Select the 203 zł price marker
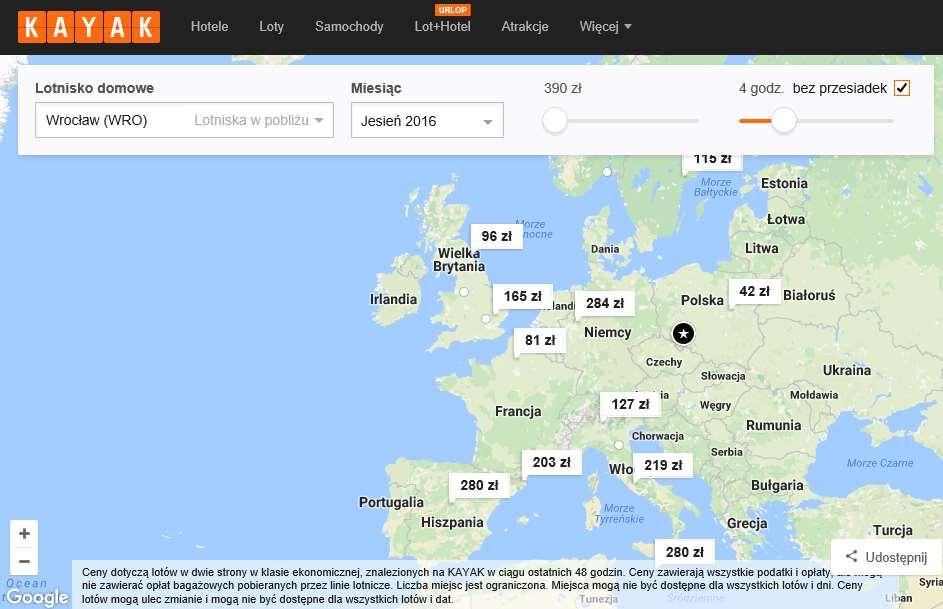943x609 pixels. 551,462
